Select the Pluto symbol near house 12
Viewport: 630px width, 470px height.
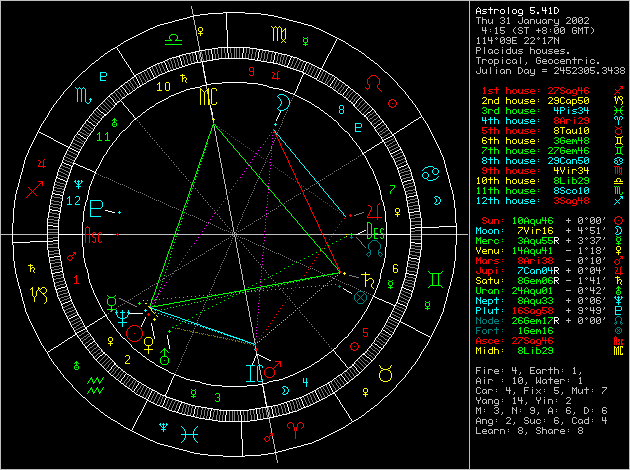coord(97,209)
